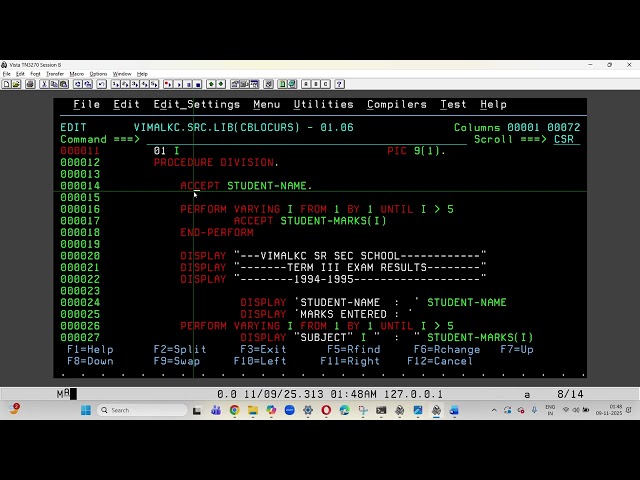Click 'END-PERFORM' on line 000018
640x480 pixels.
(x=217, y=233)
